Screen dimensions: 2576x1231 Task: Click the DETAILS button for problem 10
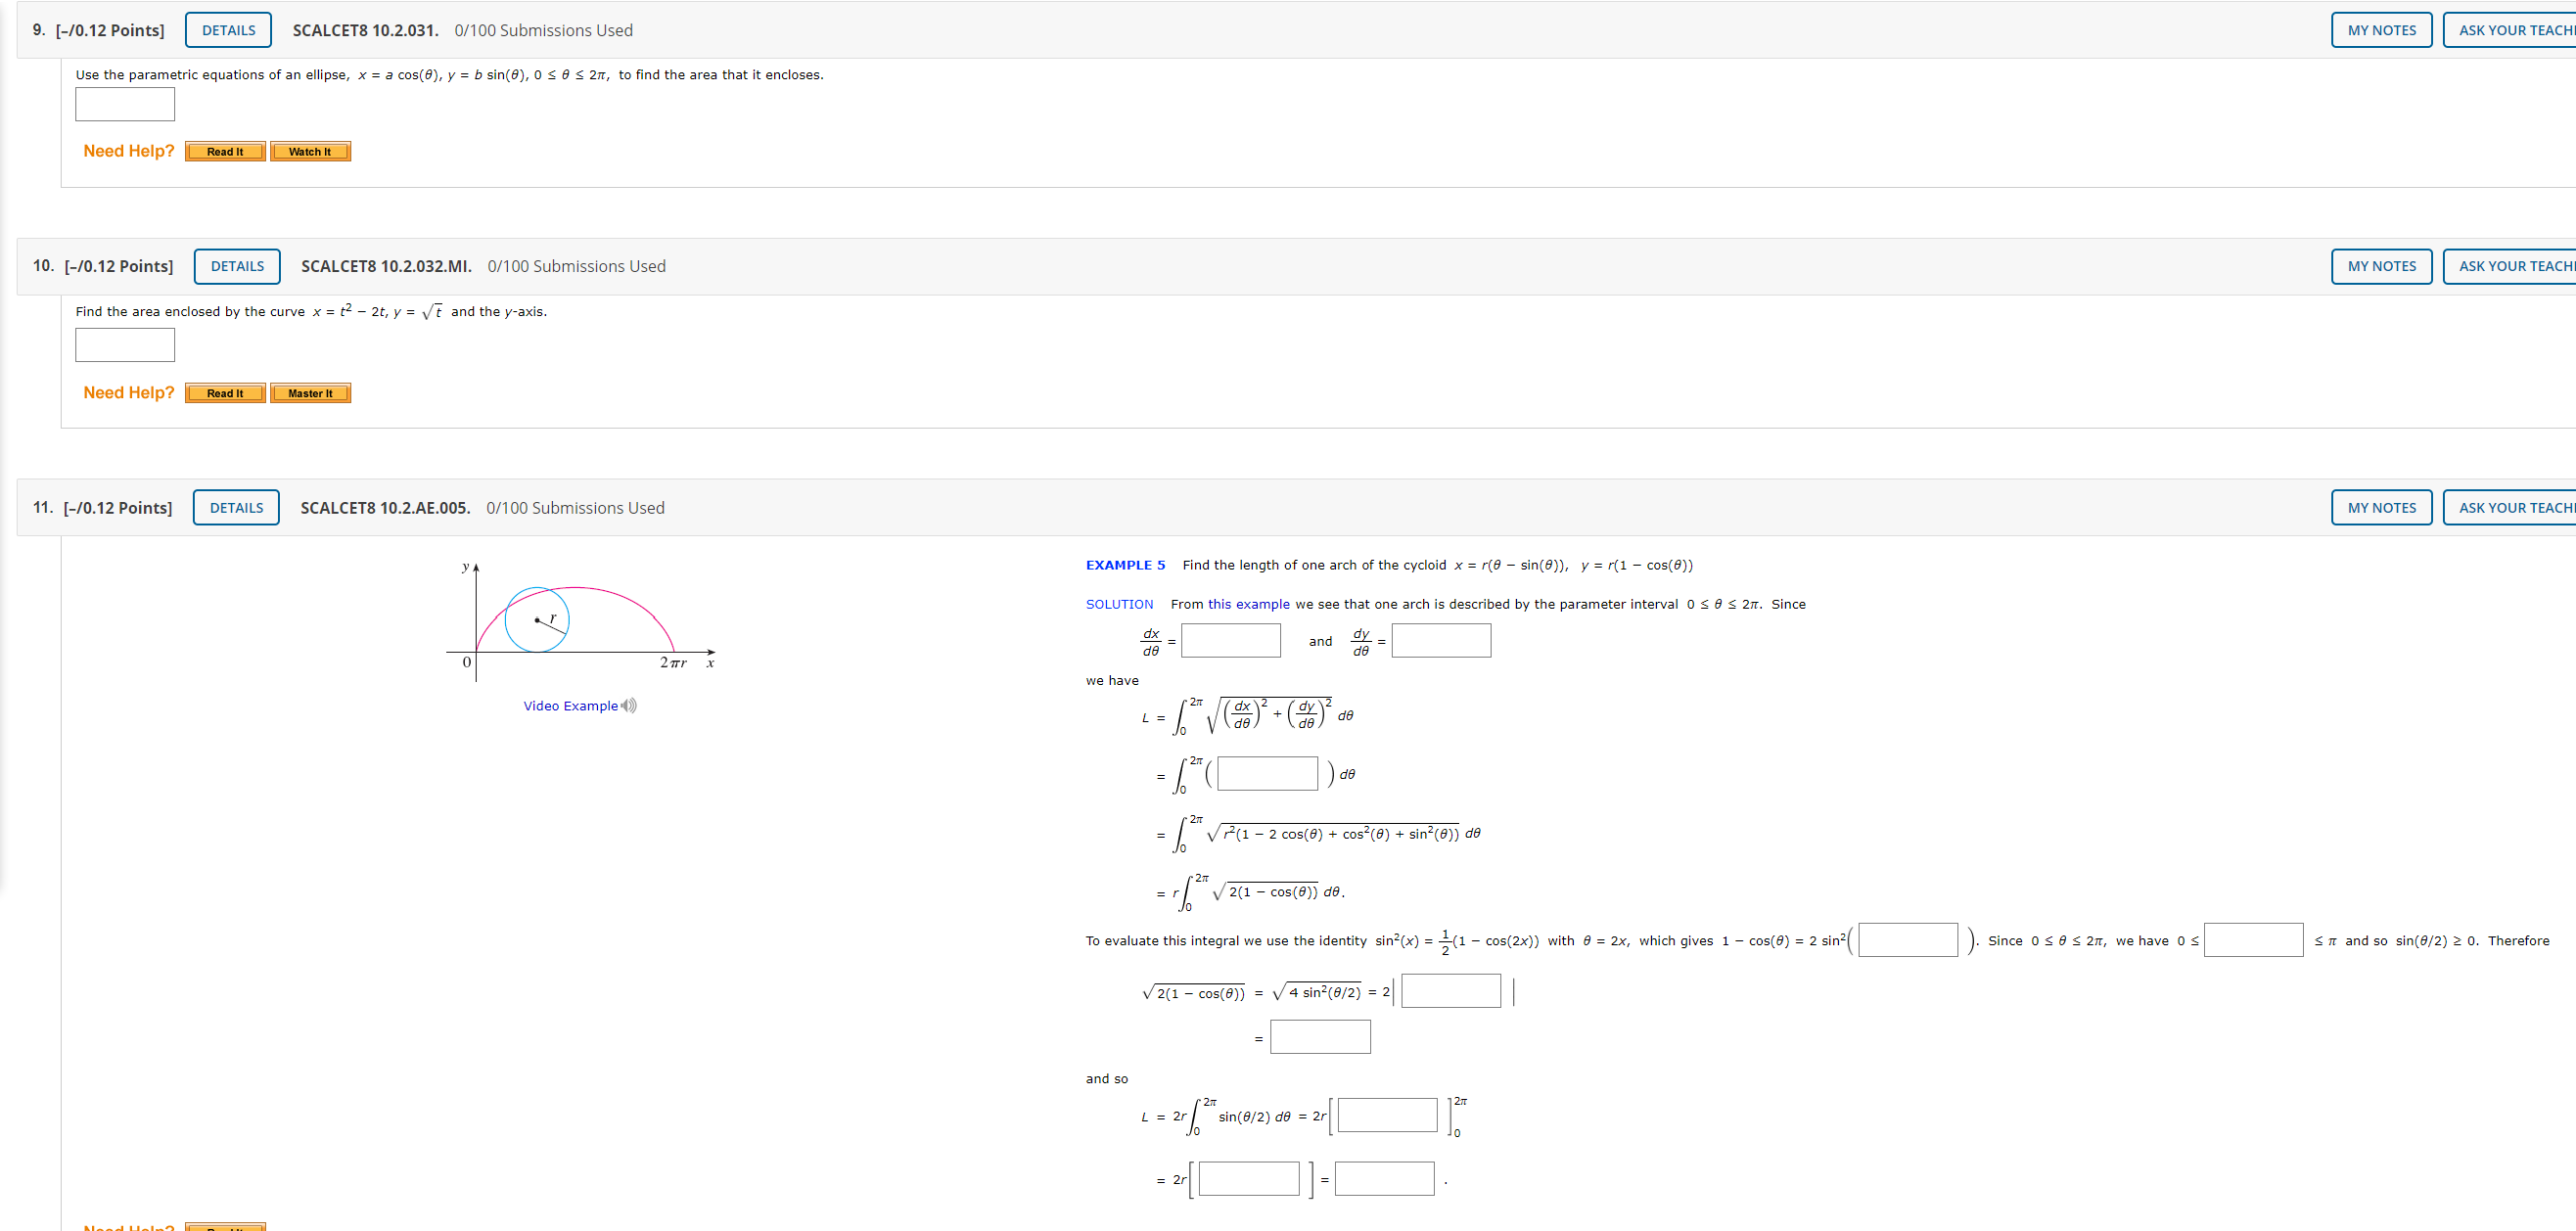(x=237, y=264)
